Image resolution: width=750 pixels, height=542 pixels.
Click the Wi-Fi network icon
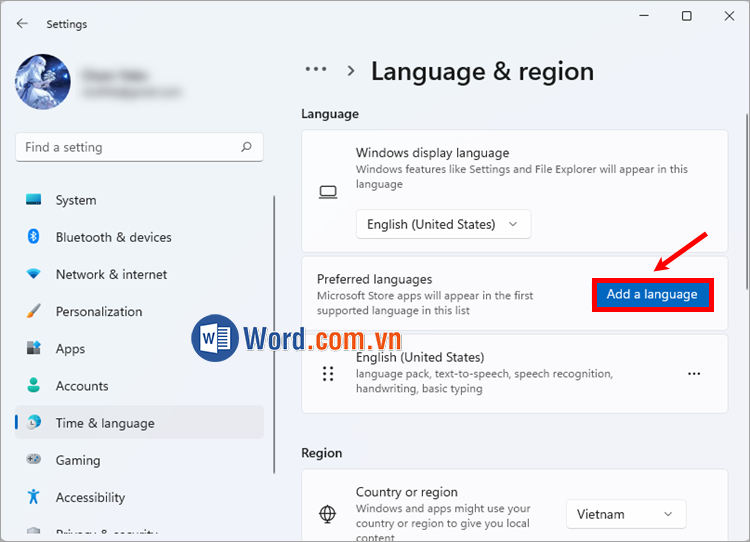33,274
